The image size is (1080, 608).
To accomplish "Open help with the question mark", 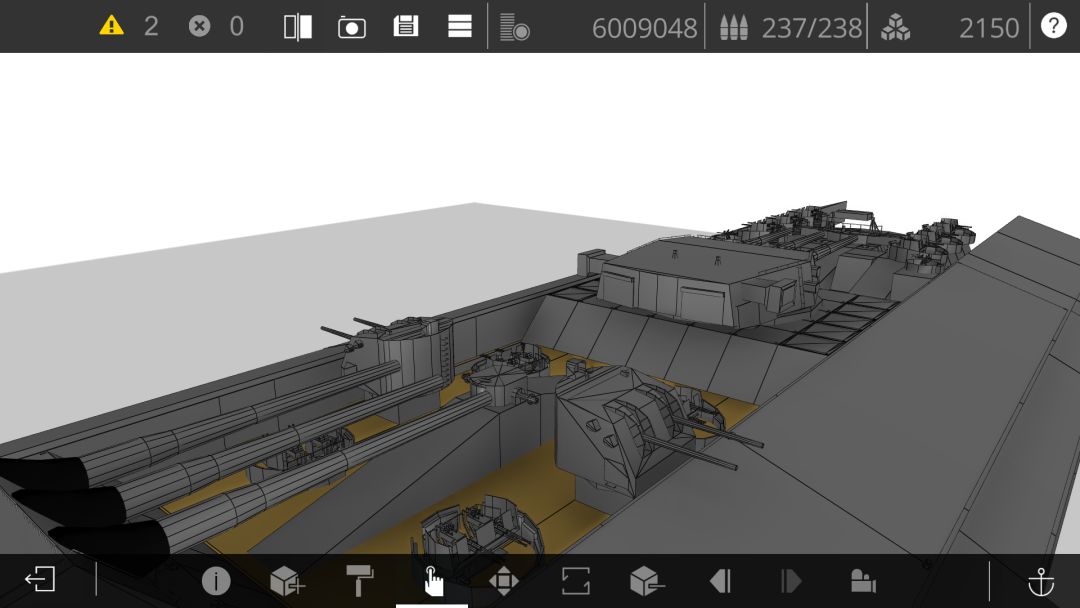I will 1053,26.
